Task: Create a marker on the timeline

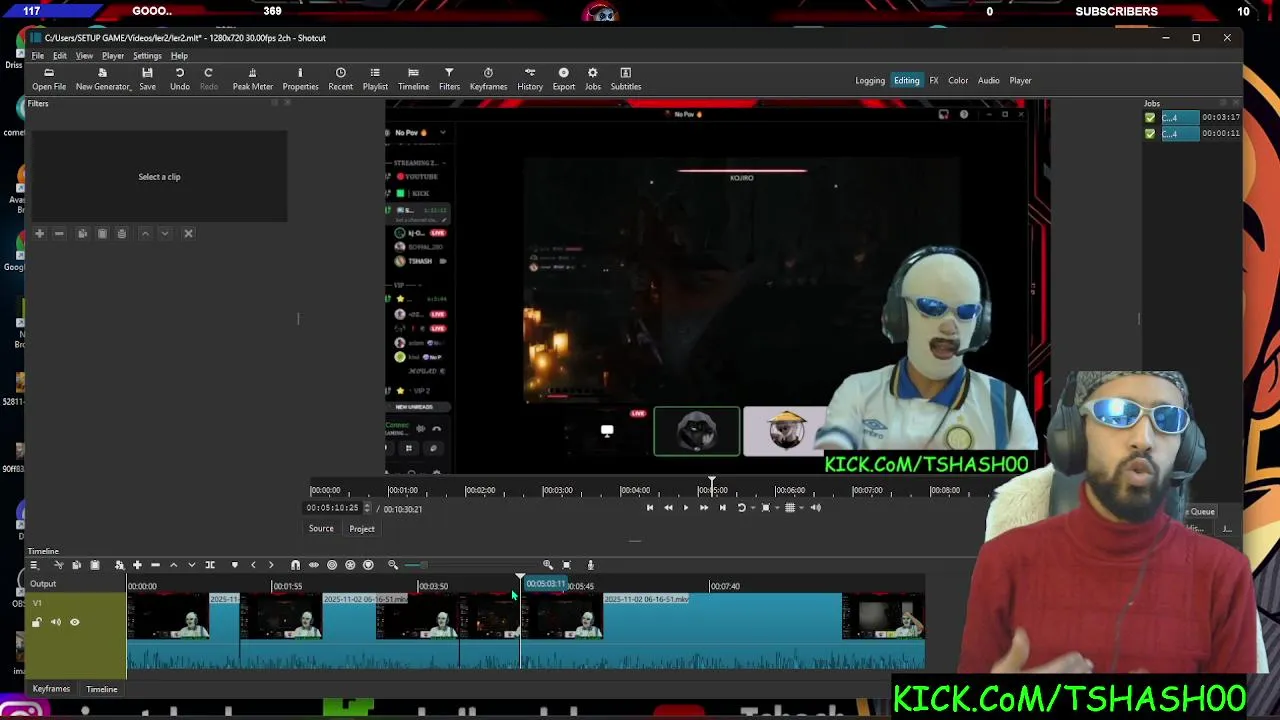Action: [235, 565]
